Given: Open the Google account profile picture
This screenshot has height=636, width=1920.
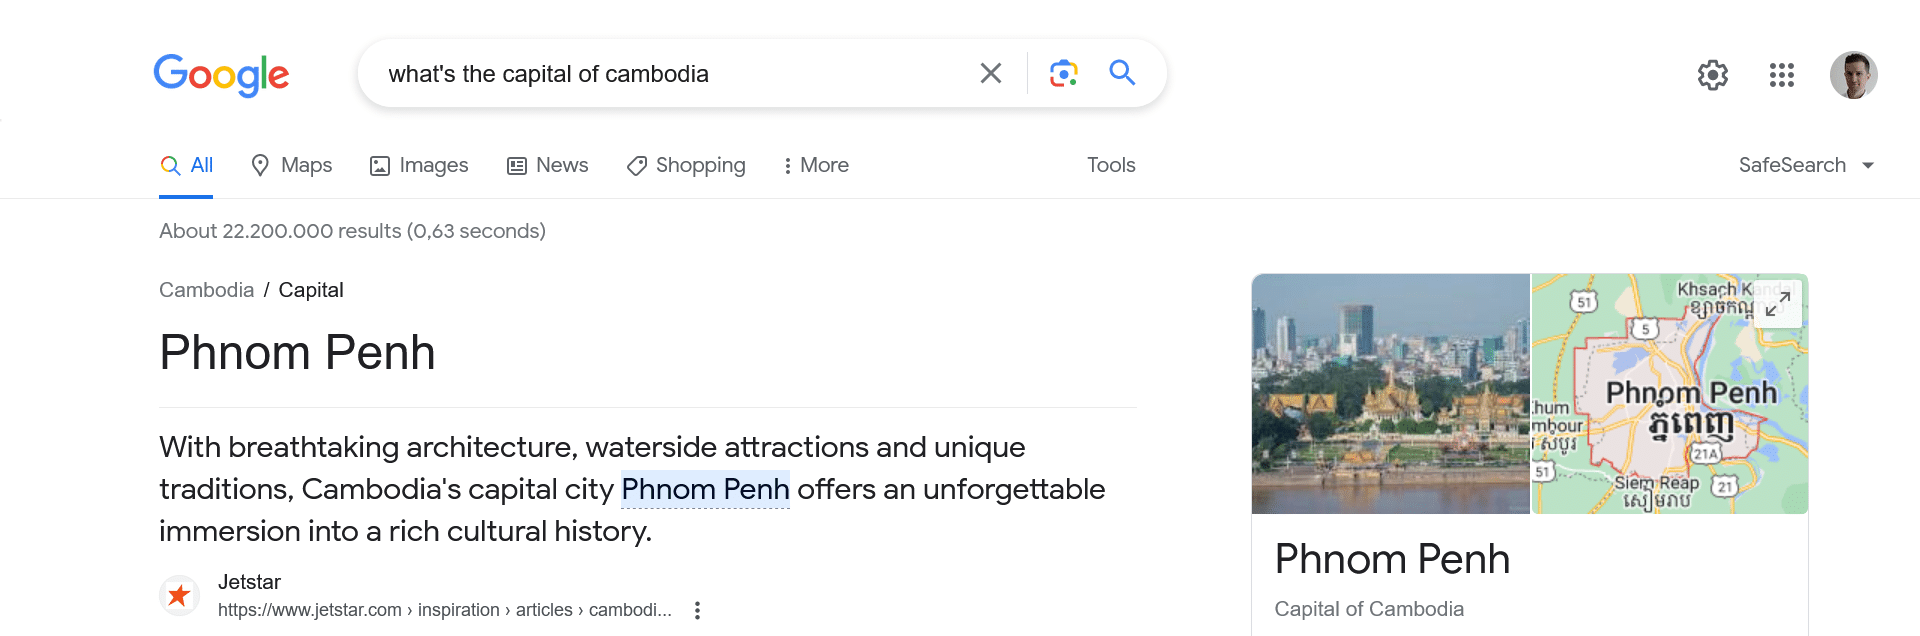Looking at the screenshot, I should pyautogui.click(x=1853, y=75).
